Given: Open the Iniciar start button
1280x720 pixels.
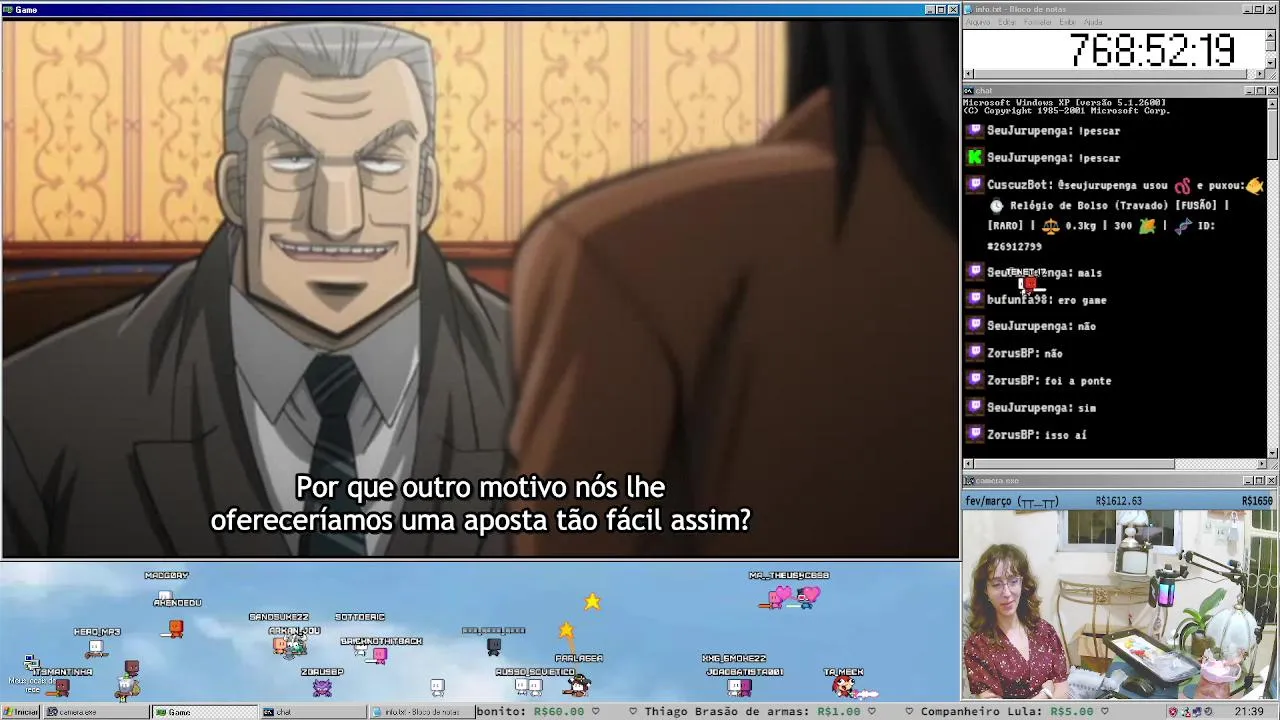Looking at the screenshot, I should pyautogui.click(x=21, y=712).
